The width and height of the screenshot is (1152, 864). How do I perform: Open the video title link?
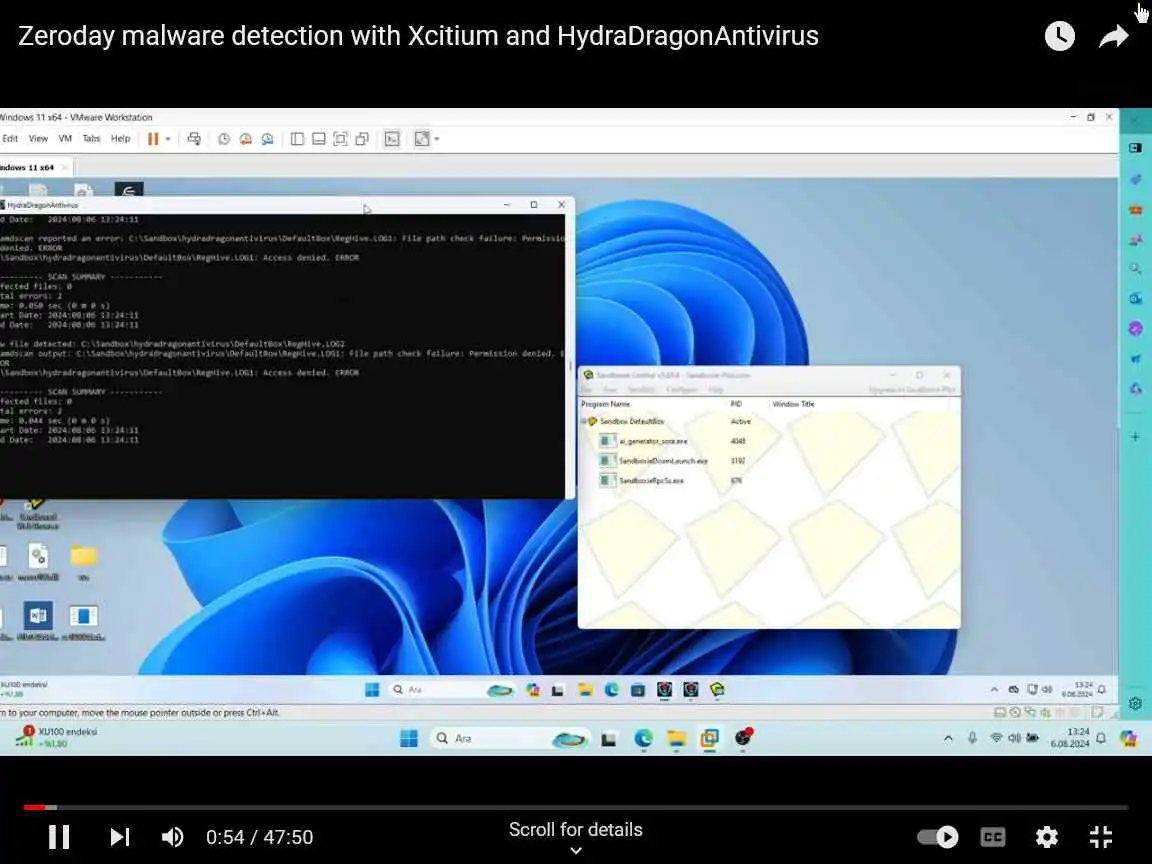(418, 35)
